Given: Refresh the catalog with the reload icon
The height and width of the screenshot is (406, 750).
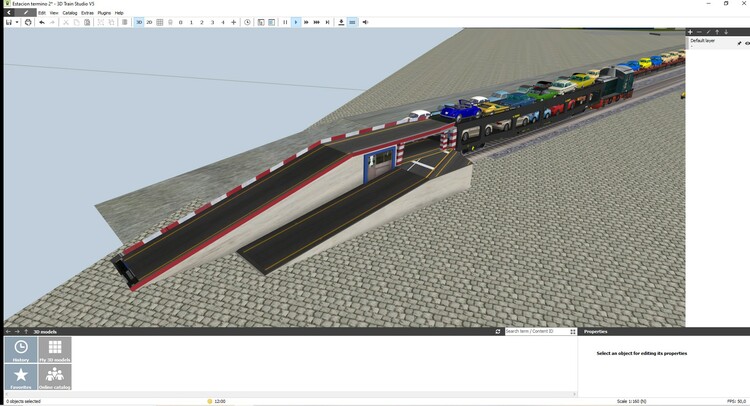Looking at the screenshot, I should [498, 331].
